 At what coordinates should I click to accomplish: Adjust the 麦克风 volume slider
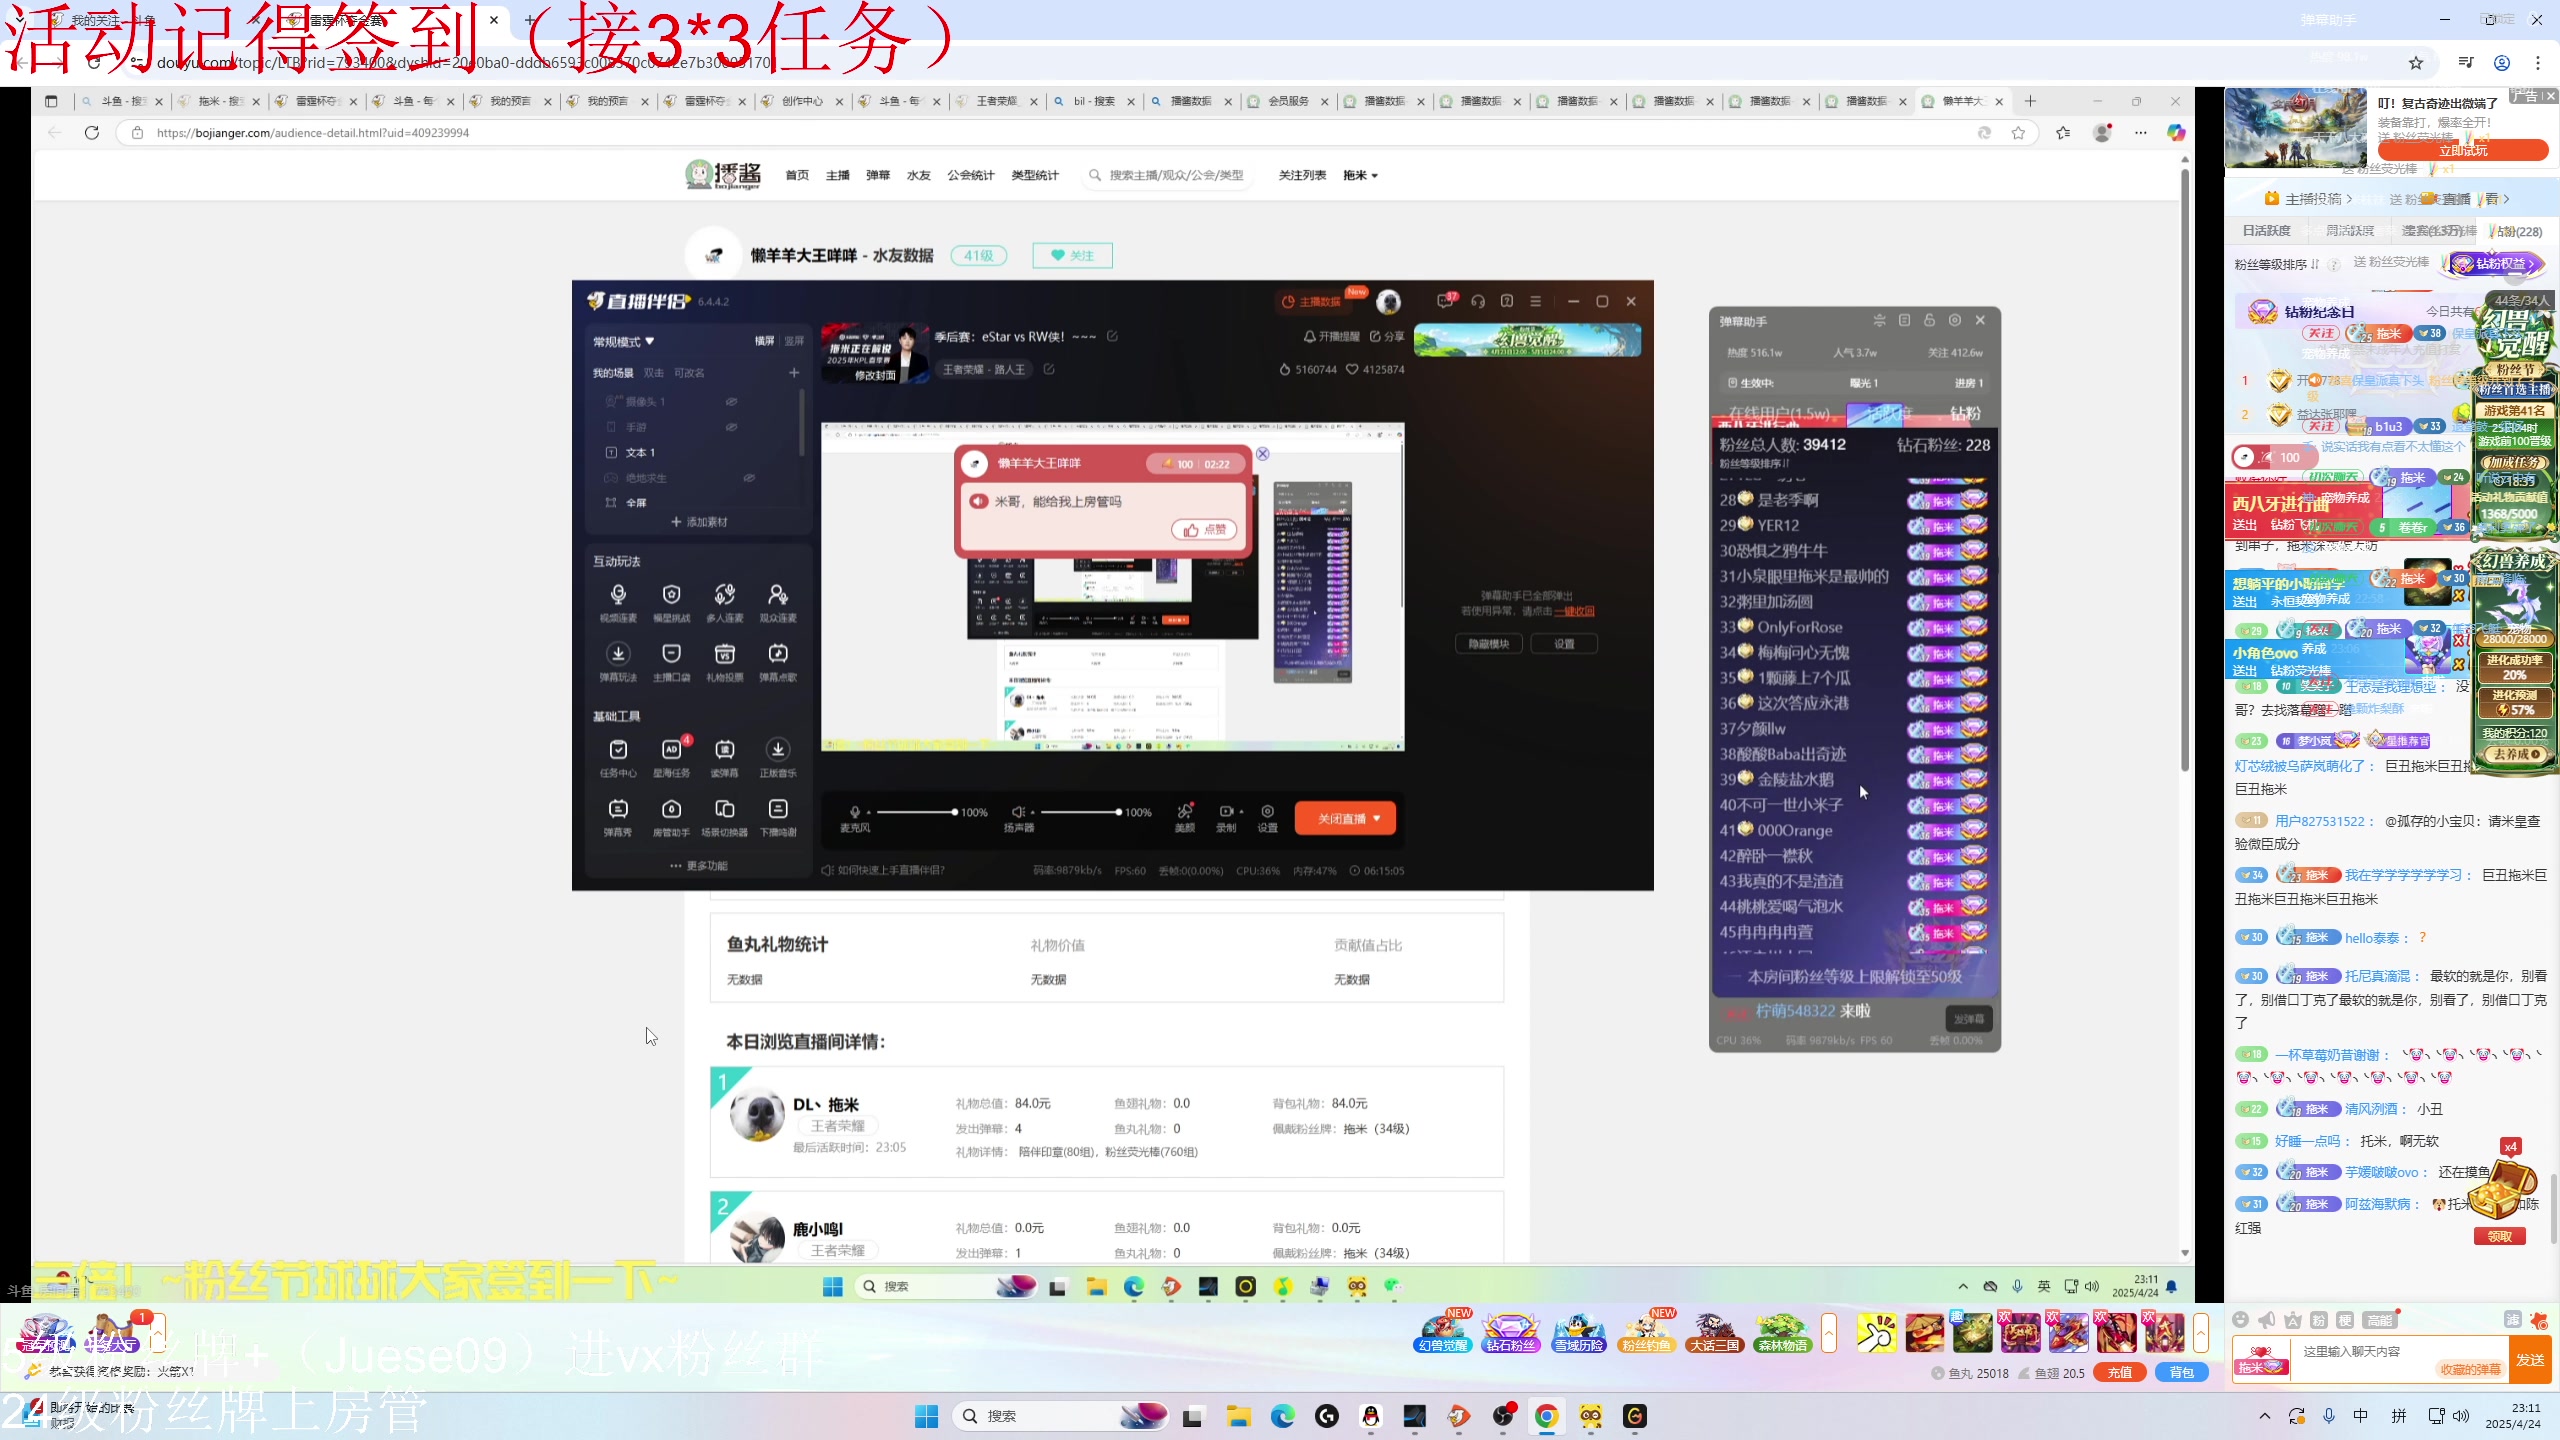915,812
